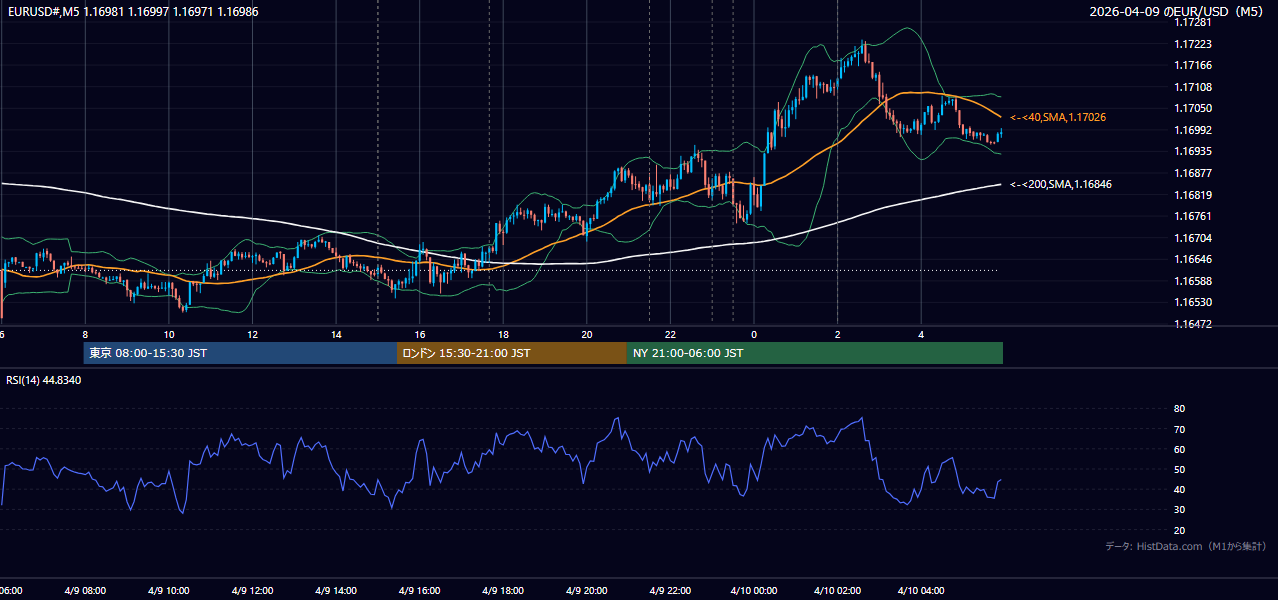
Task: Click price axis value 1.16588
Action: pyautogui.click(x=1193, y=281)
